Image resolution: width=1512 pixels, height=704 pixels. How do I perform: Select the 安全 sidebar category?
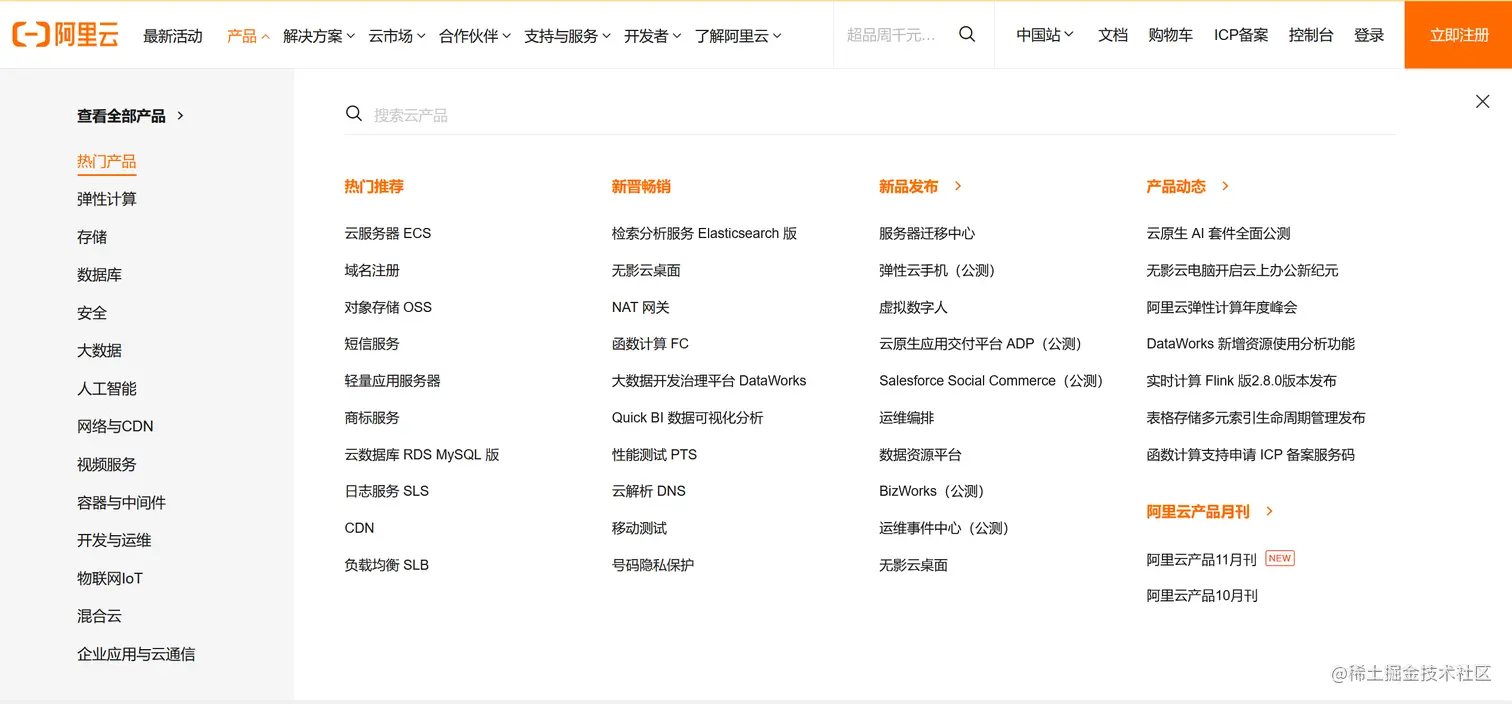[x=92, y=313]
